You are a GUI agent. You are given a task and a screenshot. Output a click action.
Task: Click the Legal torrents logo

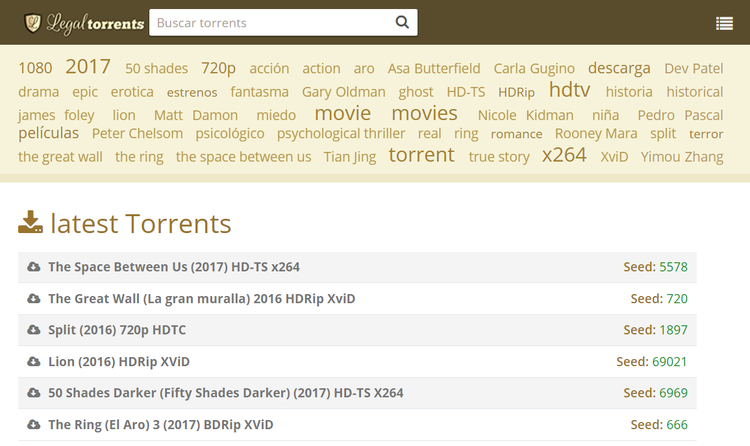[x=84, y=23]
